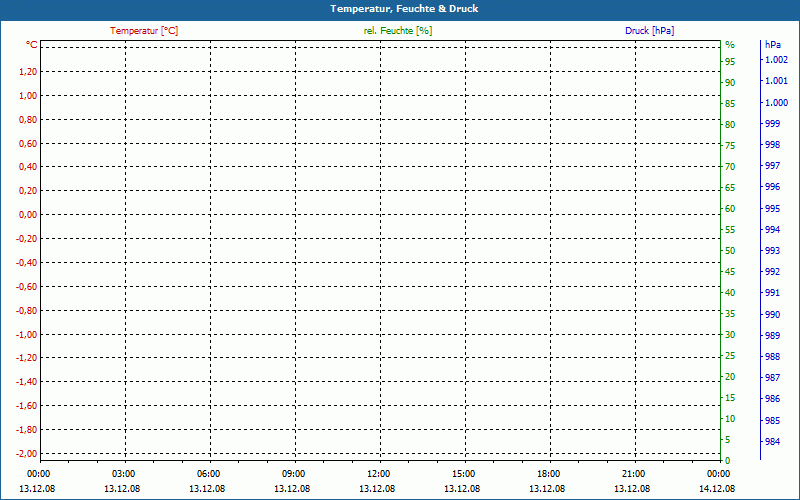Select the blue 989 pressure axis label
The width and height of the screenshot is (800, 500).
point(772,336)
